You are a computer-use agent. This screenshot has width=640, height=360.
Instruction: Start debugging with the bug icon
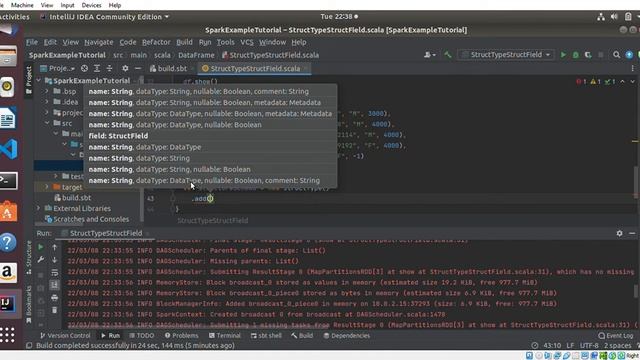click(576, 55)
